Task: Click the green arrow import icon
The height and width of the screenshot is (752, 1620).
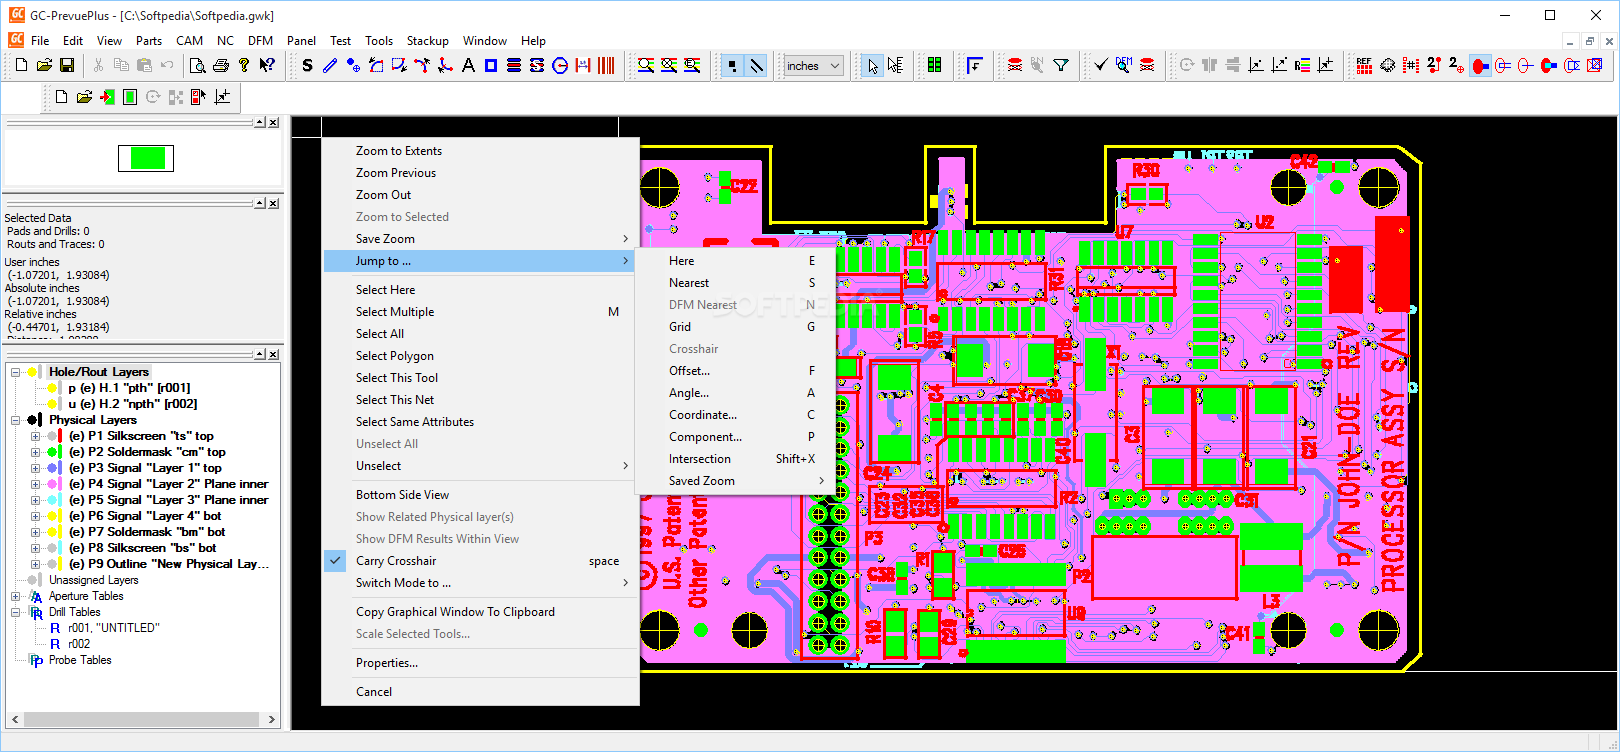Action: (x=107, y=97)
